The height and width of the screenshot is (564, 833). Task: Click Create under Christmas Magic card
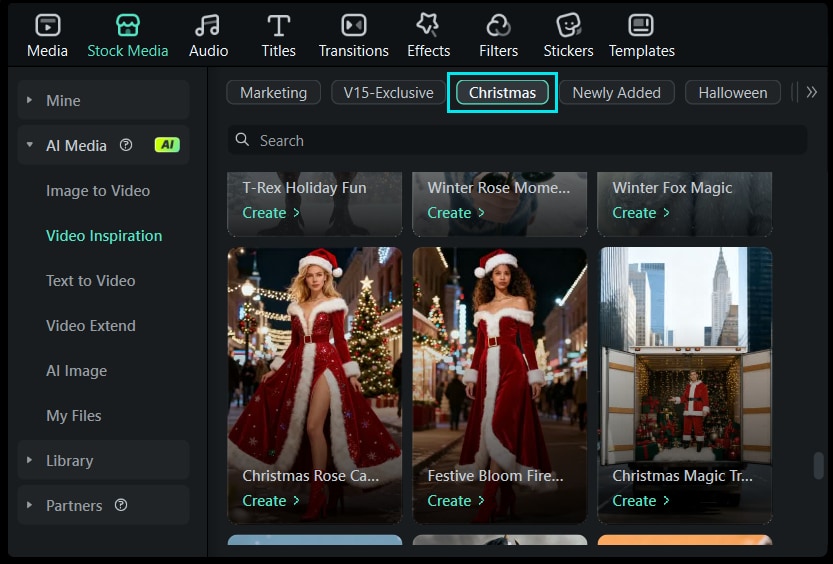point(641,501)
